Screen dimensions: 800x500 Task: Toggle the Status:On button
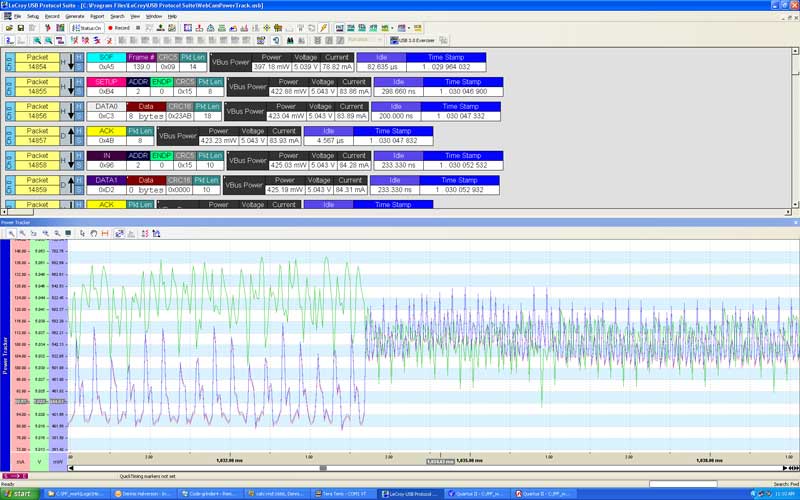coord(88,28)
